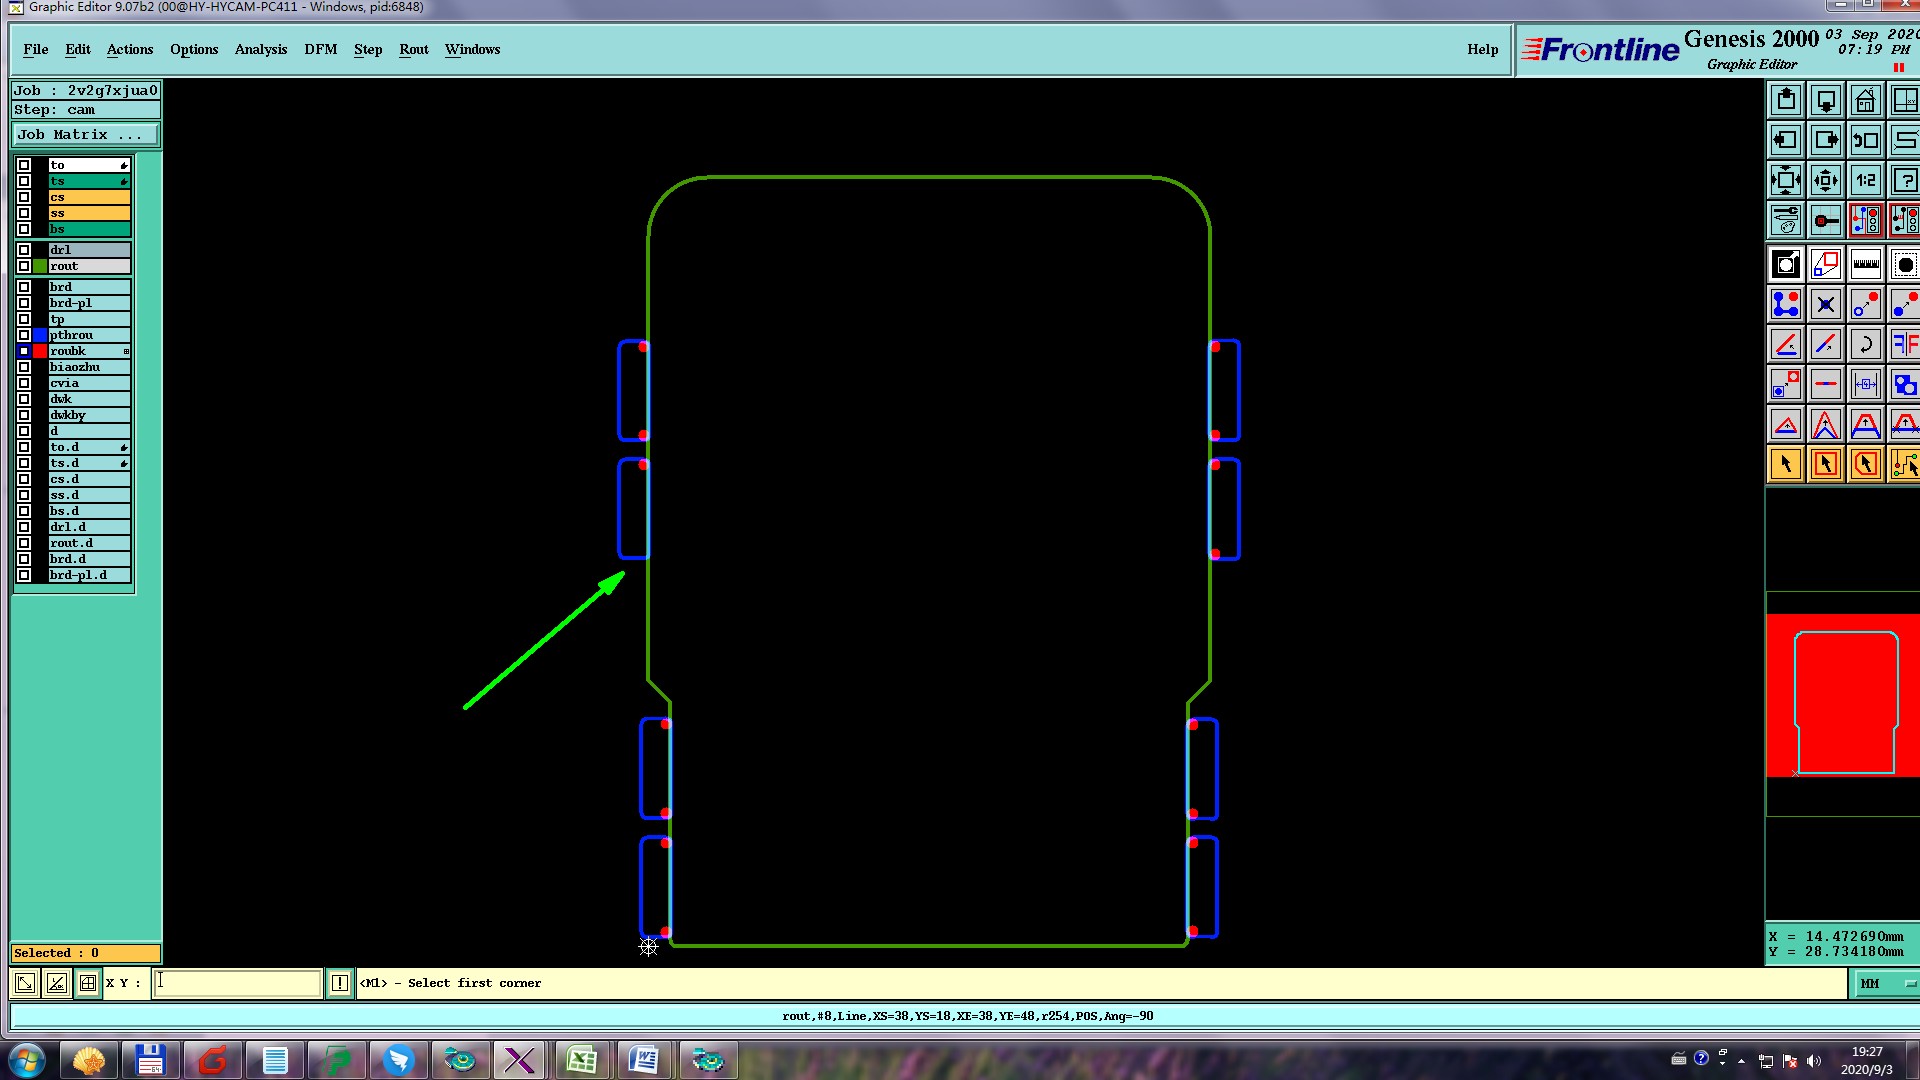
Task: Choose the polygon selection arrow tool
Action: (x=1865, y=464)
